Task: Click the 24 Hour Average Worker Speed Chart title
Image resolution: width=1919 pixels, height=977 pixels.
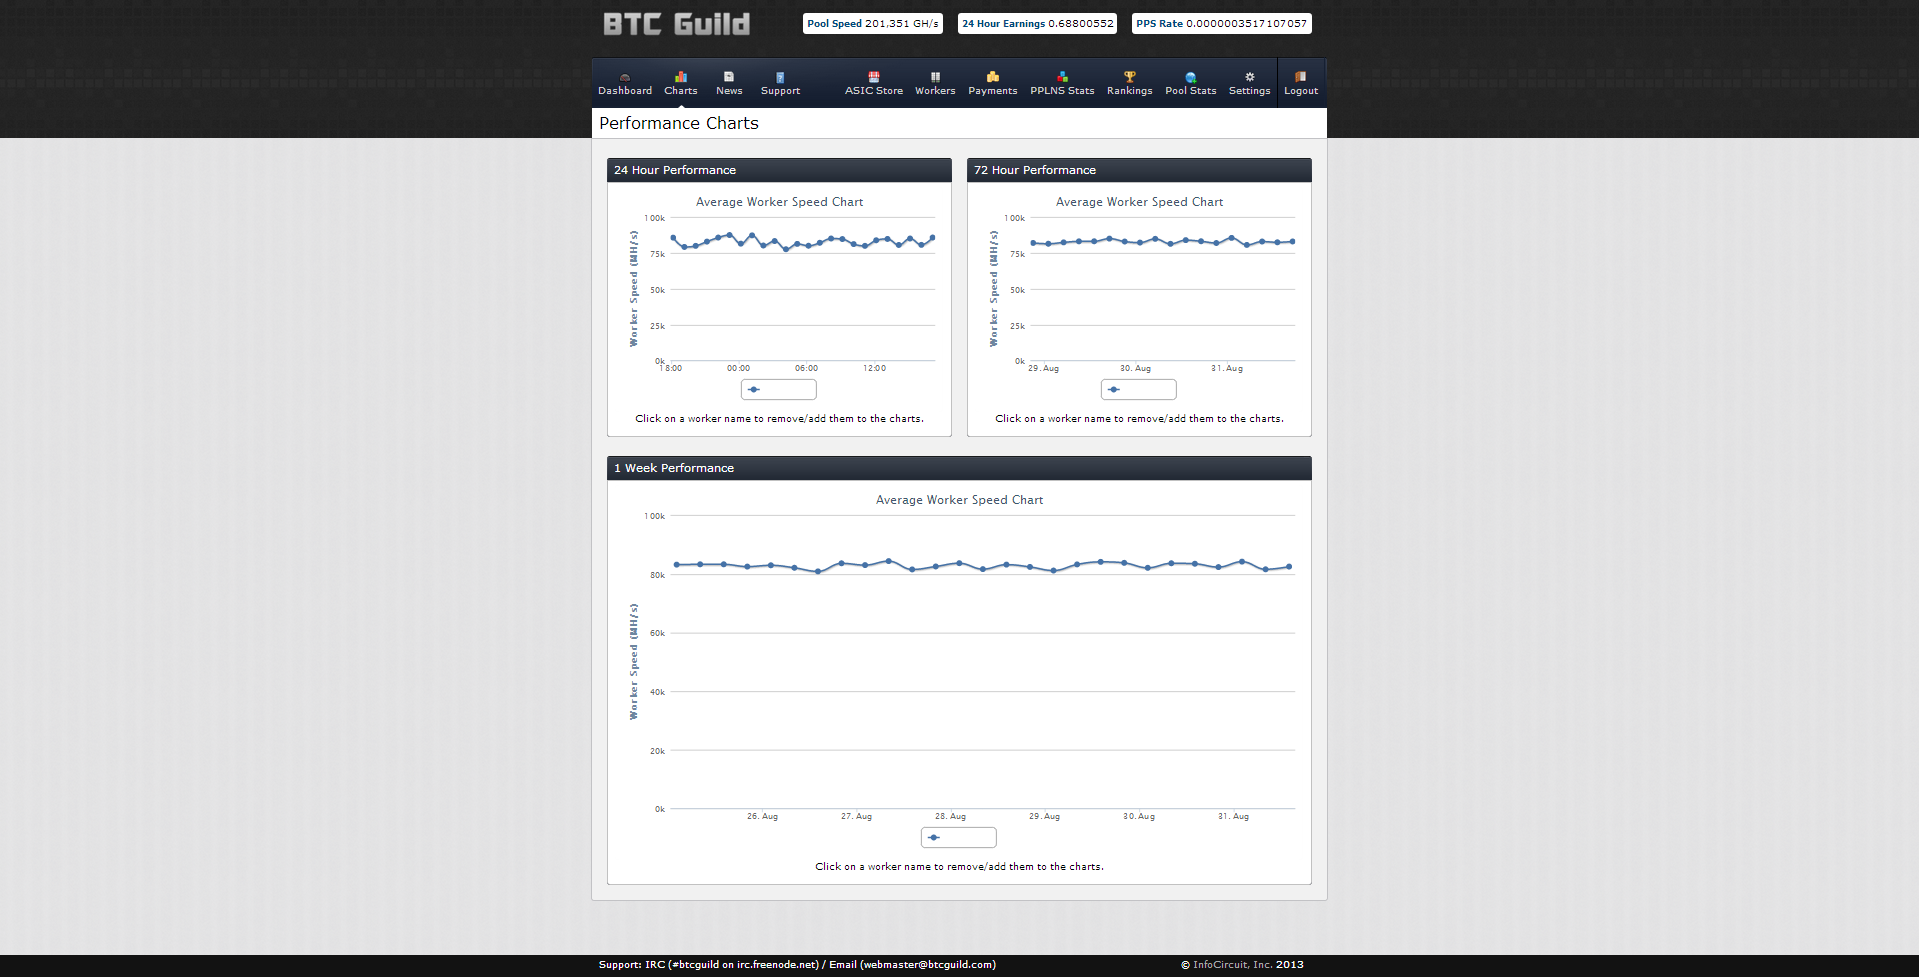Action: 779,202
